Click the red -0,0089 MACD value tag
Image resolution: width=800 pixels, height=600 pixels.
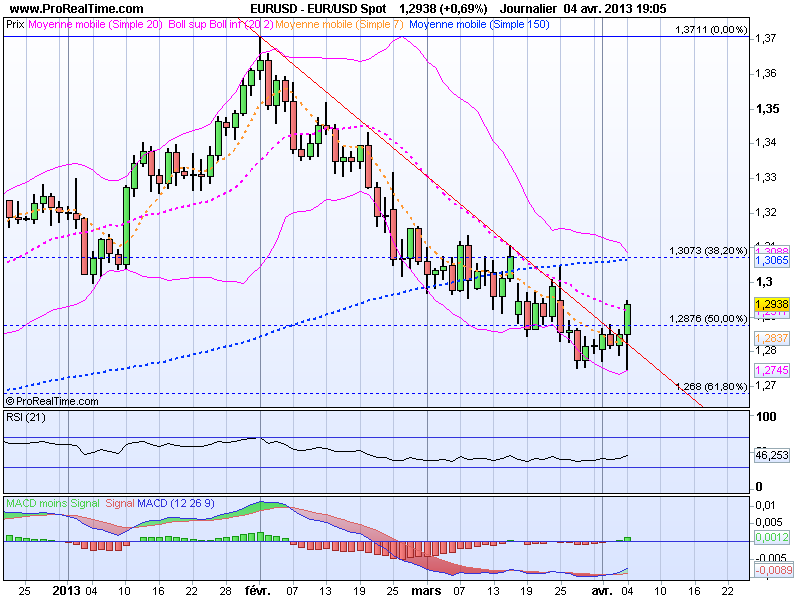[773, 569]
